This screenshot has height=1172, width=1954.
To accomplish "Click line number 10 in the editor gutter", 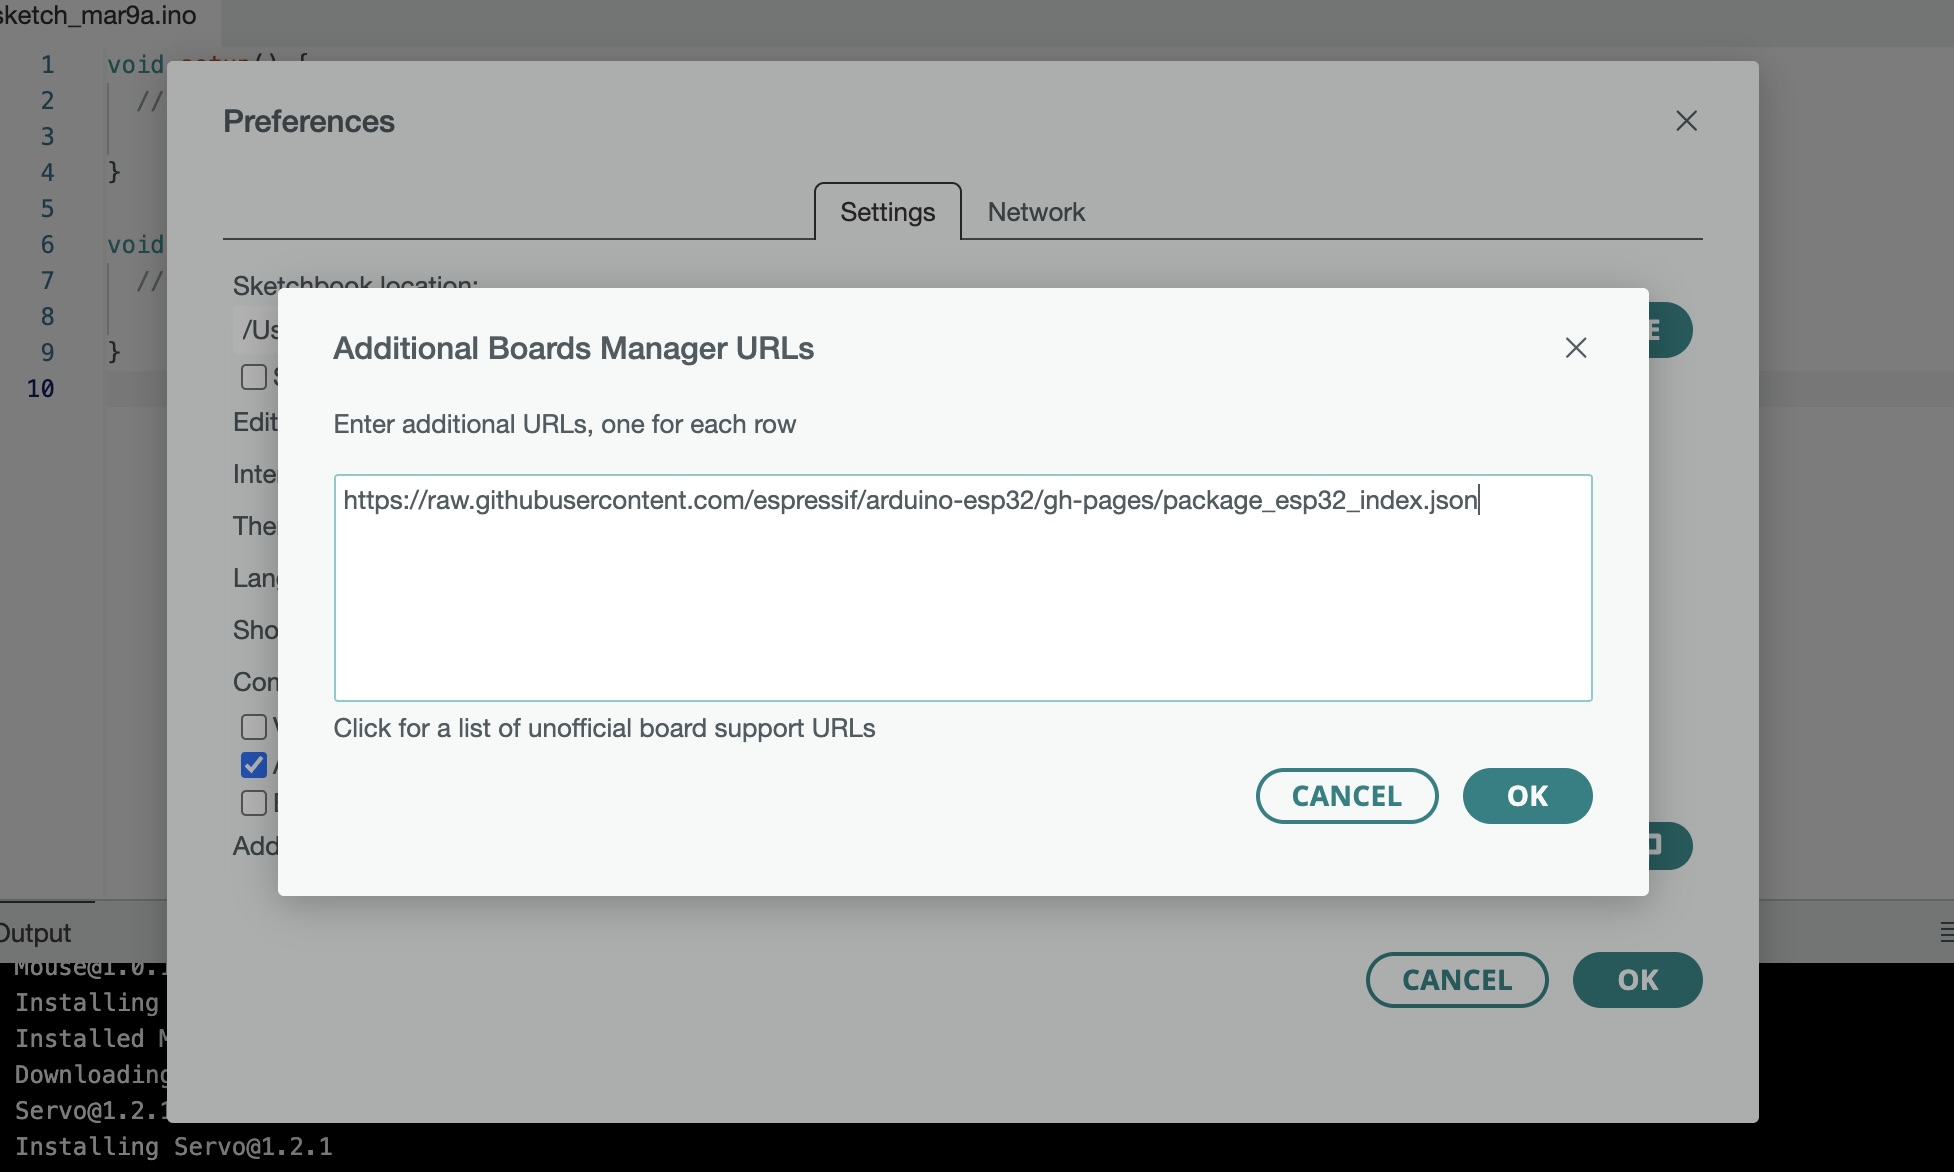I will click(x=40, y=389).
